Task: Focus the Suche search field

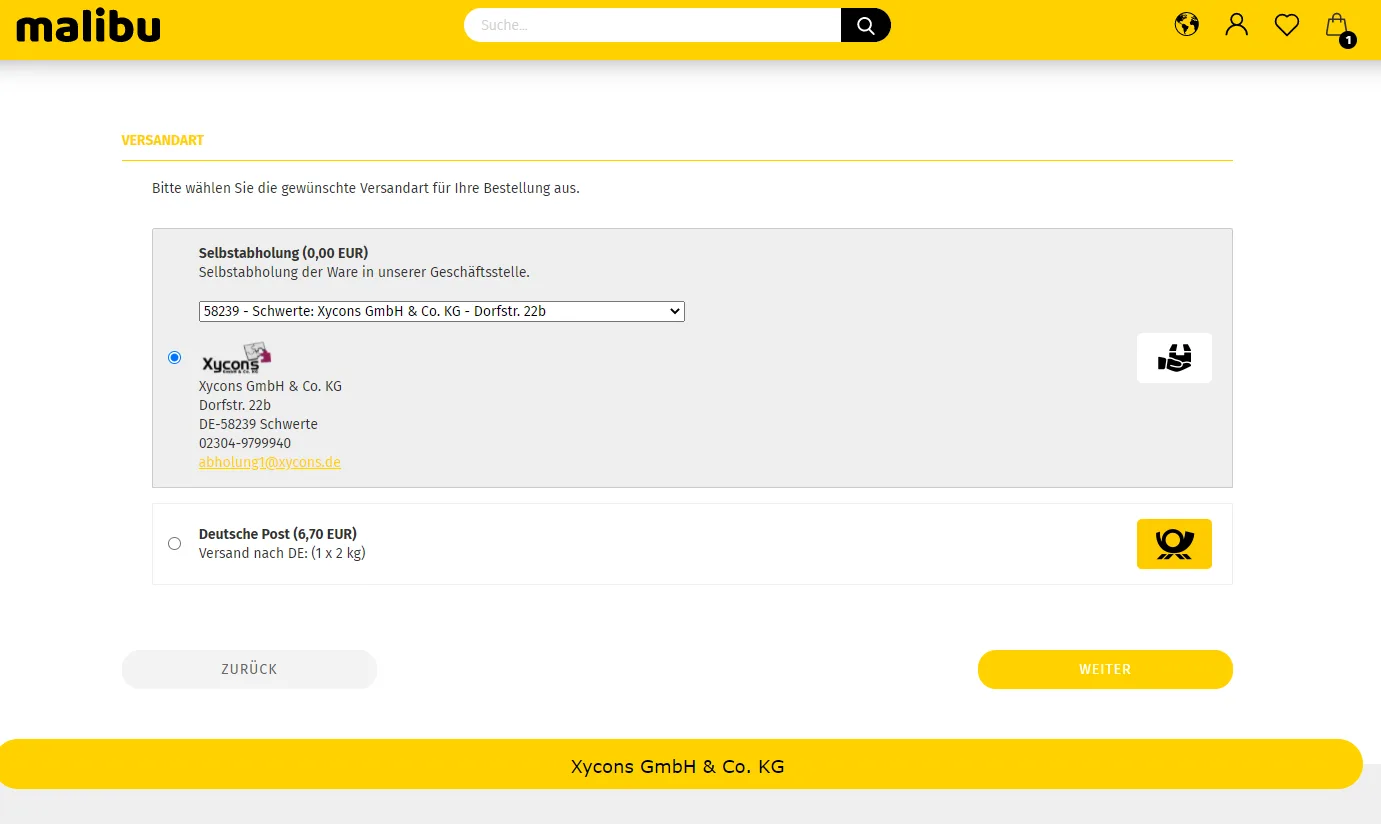Action: (653, 25)
